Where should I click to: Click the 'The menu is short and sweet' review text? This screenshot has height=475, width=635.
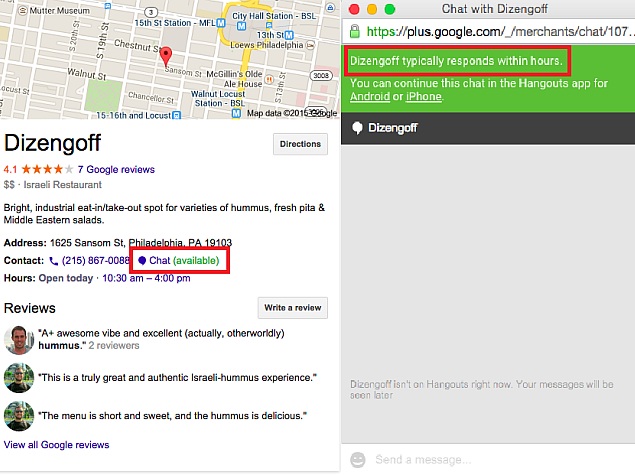(173, 416)
